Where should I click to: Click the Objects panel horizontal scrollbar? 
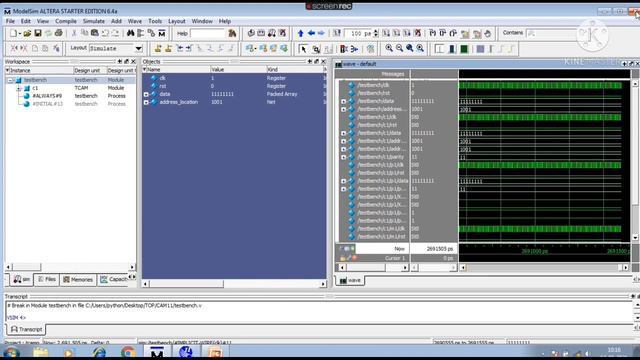(x=234, y=284)
